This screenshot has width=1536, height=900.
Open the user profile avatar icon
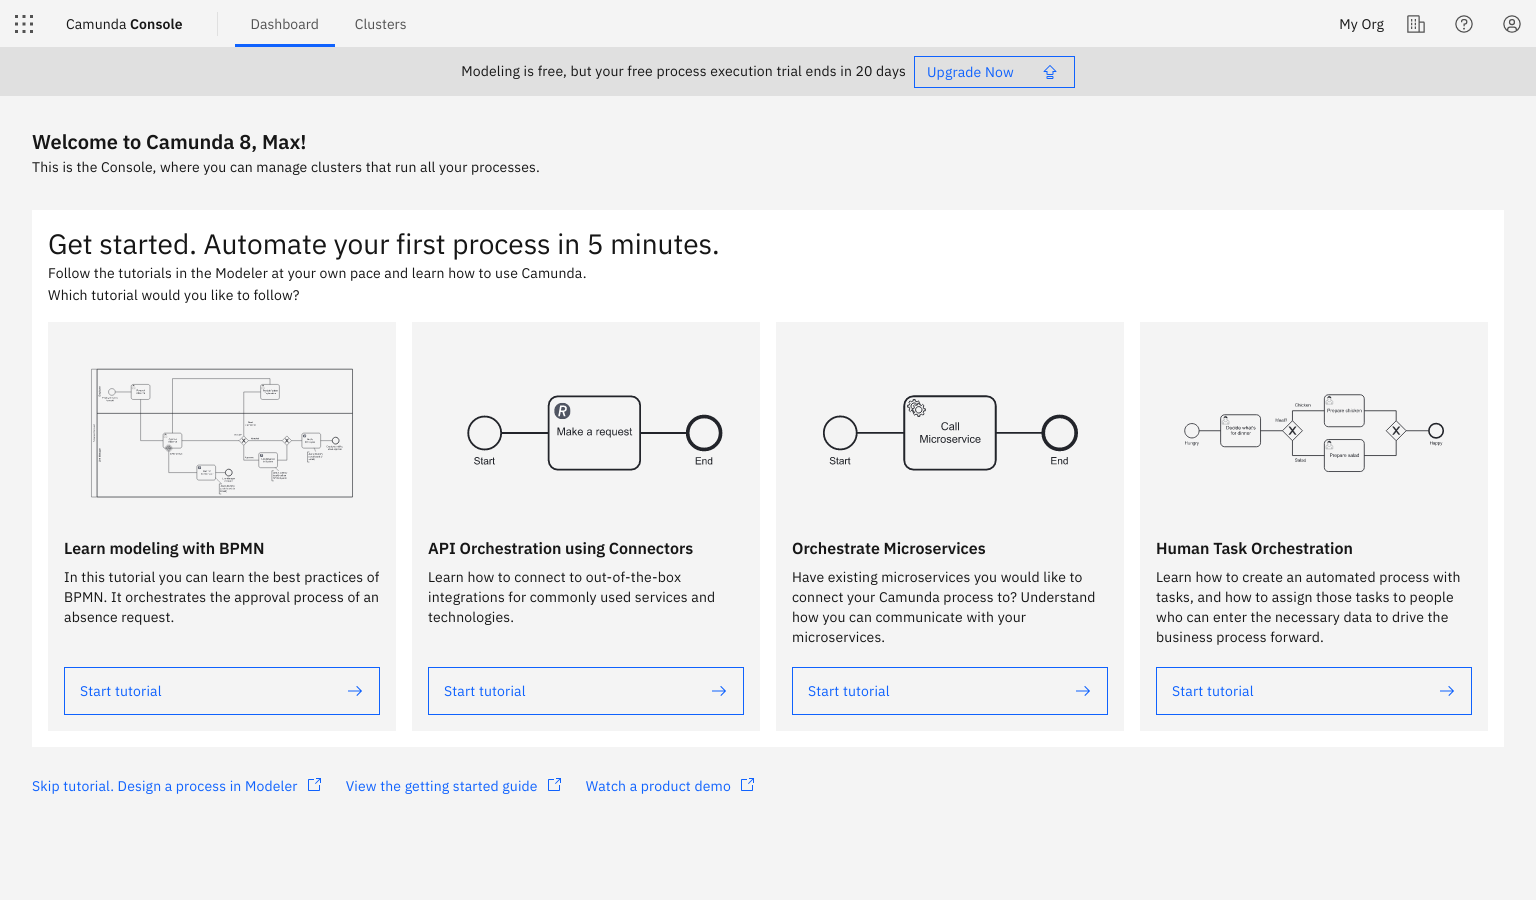(x=1511, y=24)
